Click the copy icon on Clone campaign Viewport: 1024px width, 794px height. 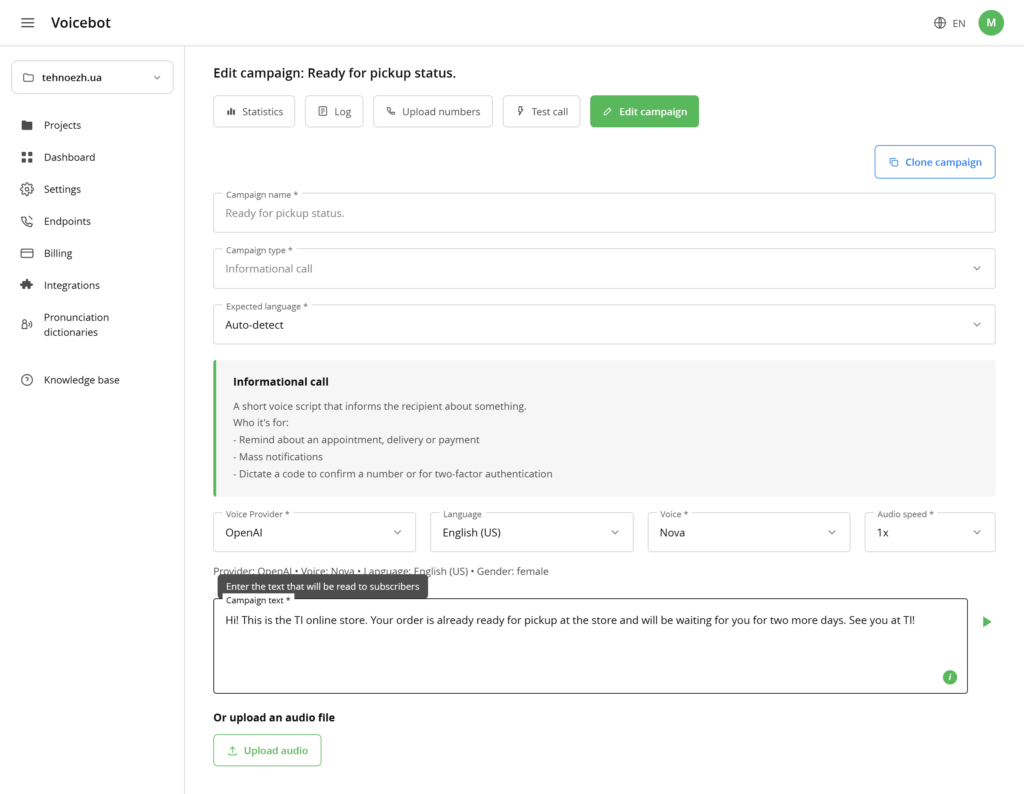point(893,162)
